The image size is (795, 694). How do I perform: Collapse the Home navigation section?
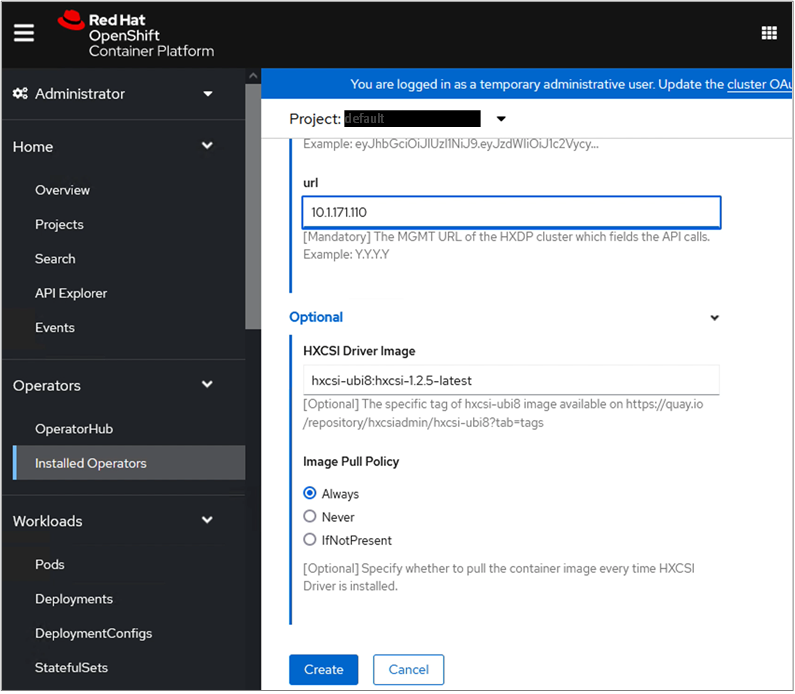pyautogui.click(x=207, y=146)
